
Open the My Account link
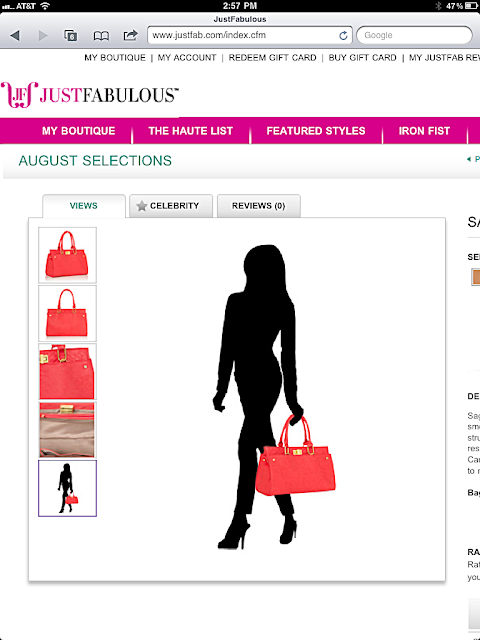(187, 58)
